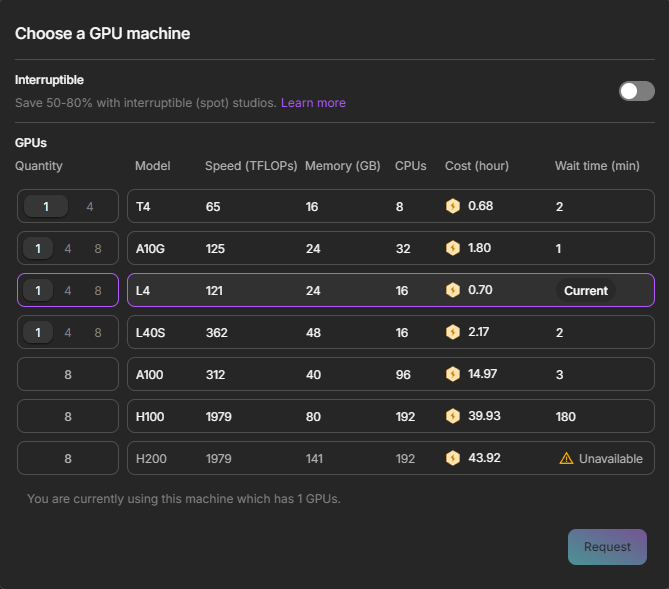Click the Current badge on L4
669x589 pixels.
(x=586, y=291)
